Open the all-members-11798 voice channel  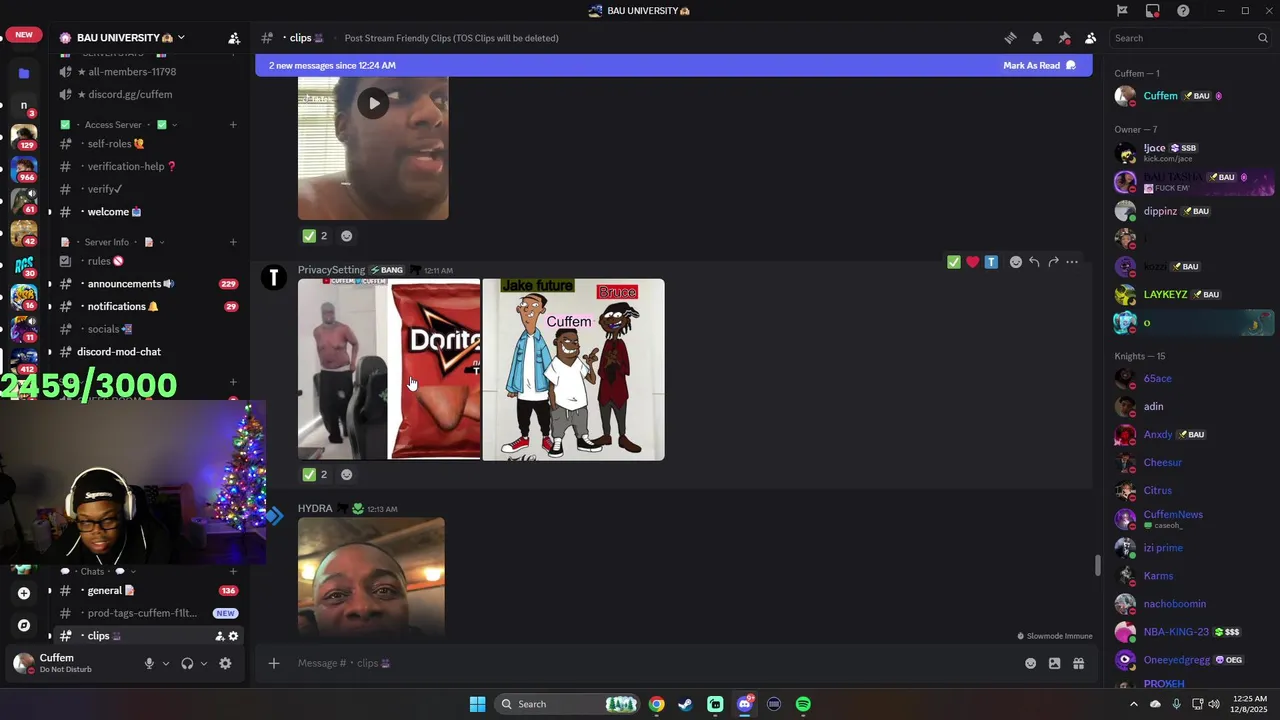click(130, 72)
